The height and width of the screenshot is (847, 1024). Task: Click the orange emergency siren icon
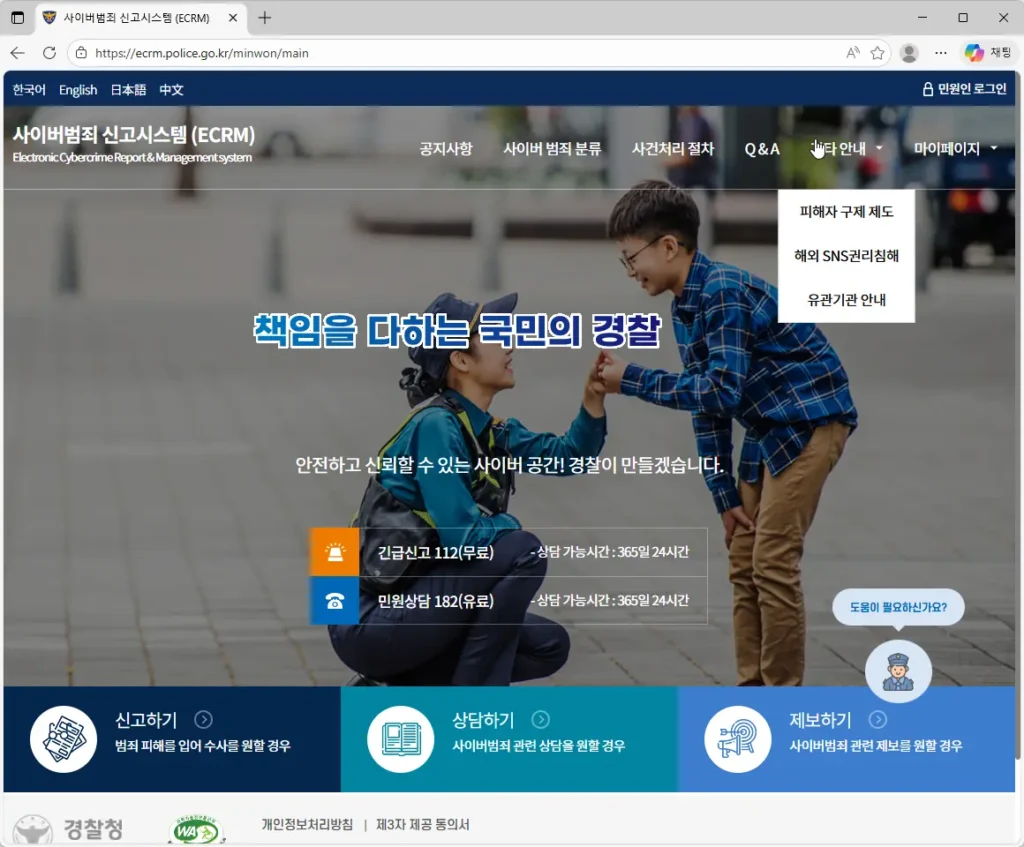(335, 551)
